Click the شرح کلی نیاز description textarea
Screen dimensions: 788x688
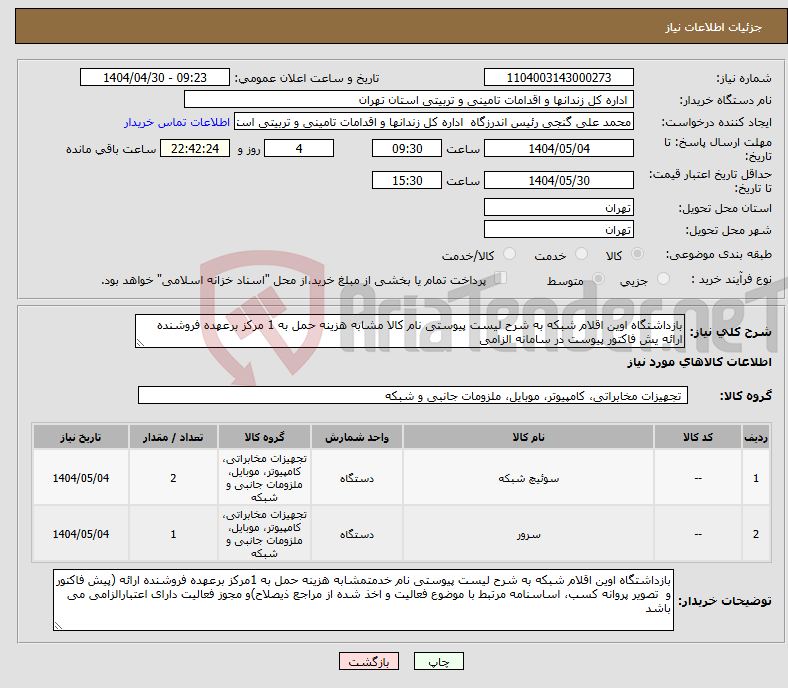pyautogui.click(x=410, y=331)
